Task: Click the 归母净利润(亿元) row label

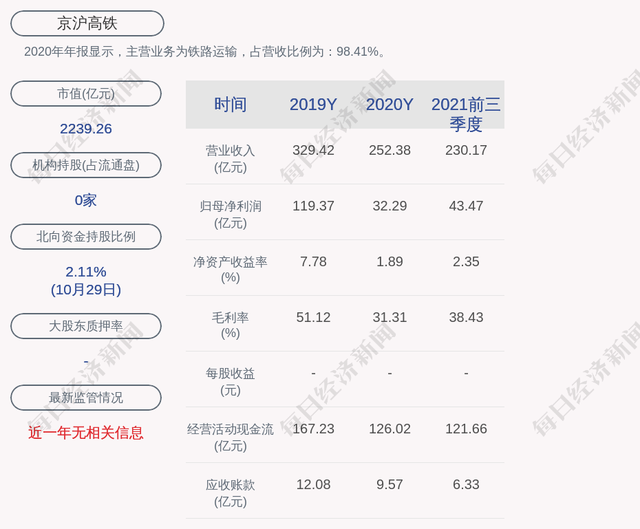Action: [230, 215]
